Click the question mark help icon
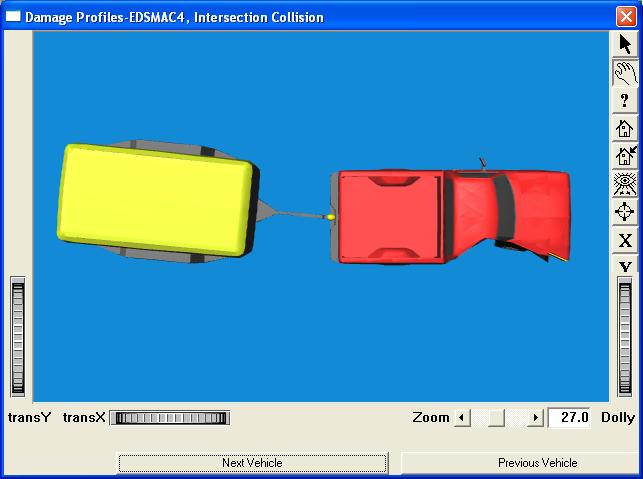 [625, 100]
